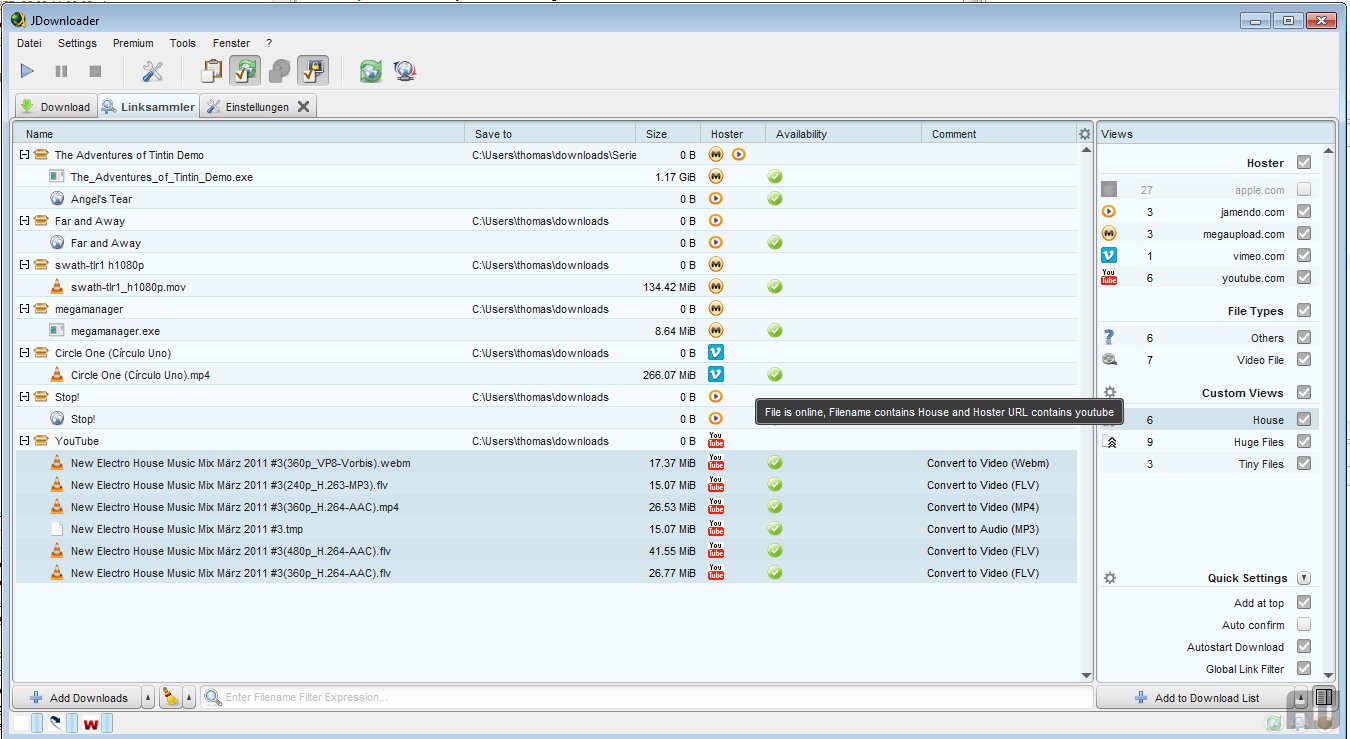Viewport: 1350px width, 739px height.
Task: Open the Settings menu
Action: pyautogui.click(x=77, y=43)
